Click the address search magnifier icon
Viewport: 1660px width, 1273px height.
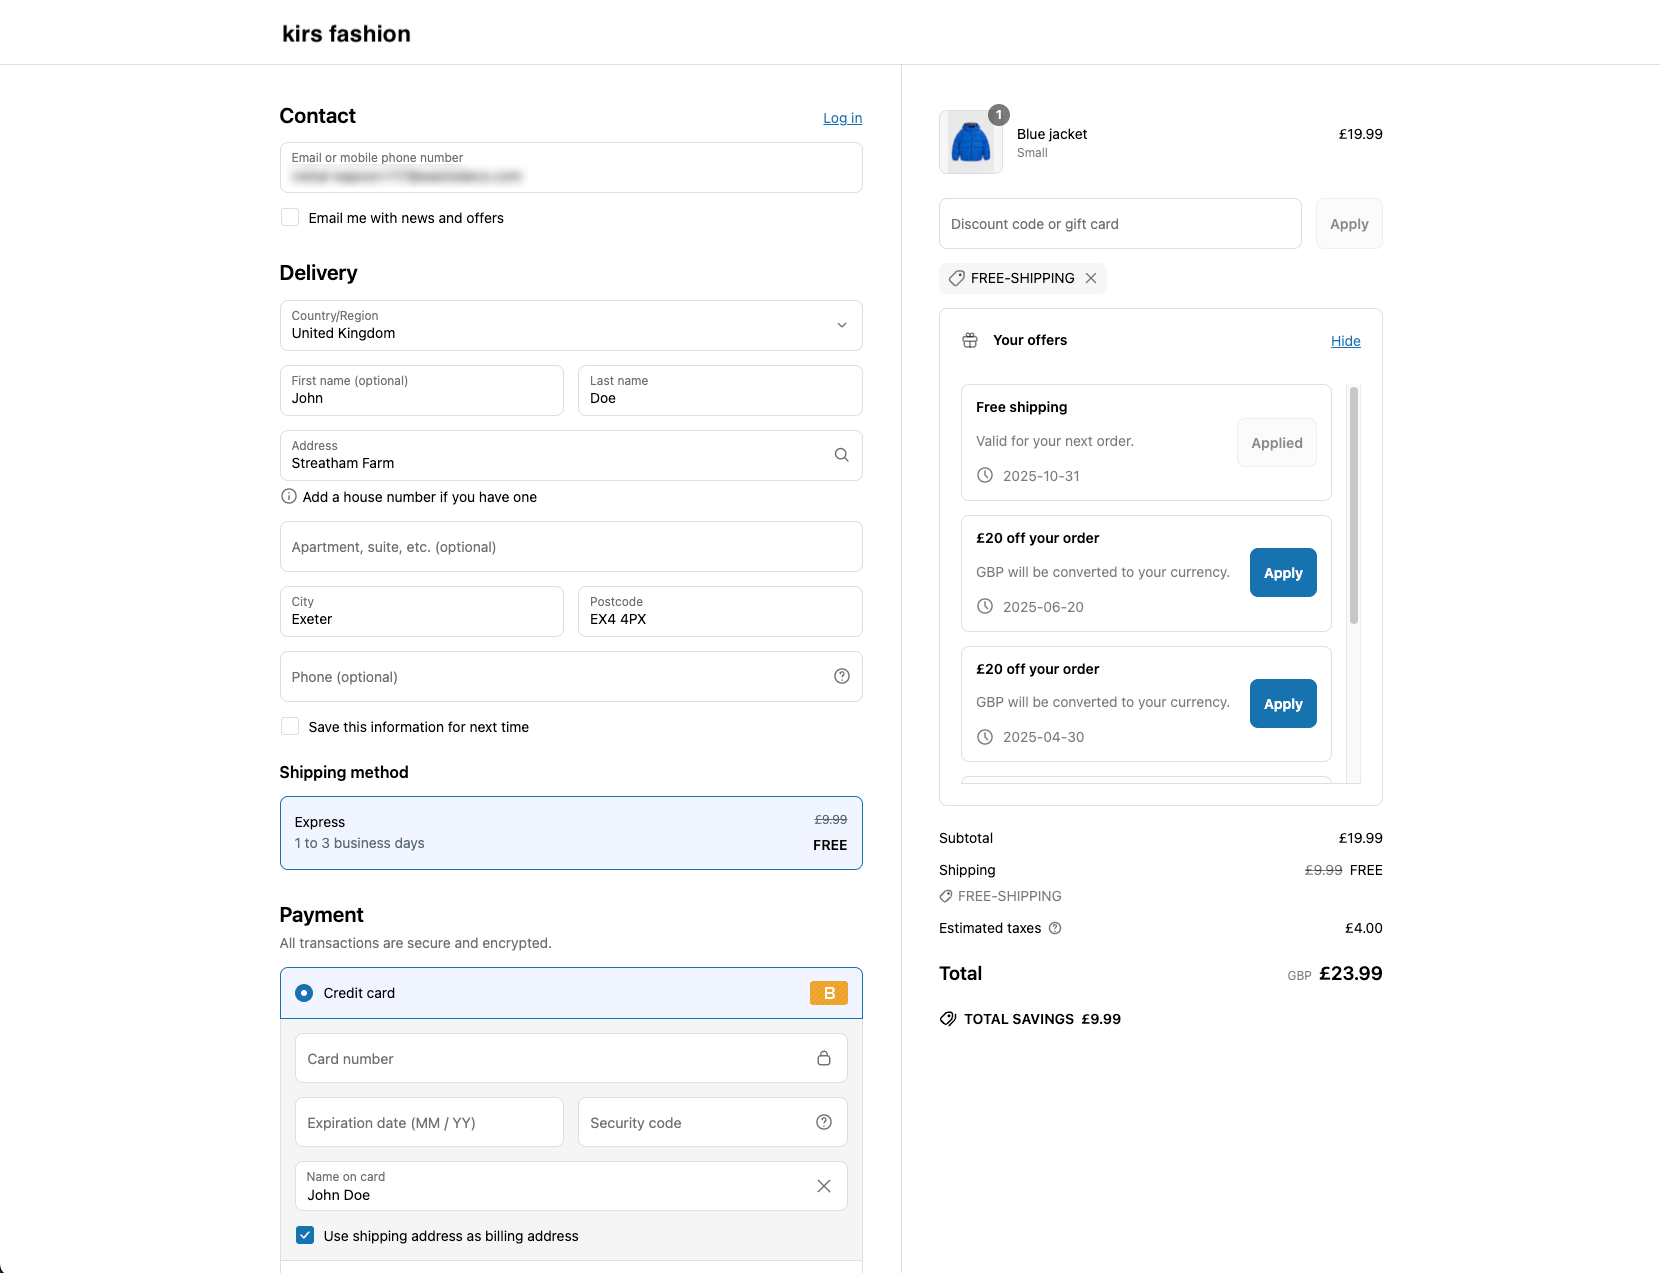point(841,455)
